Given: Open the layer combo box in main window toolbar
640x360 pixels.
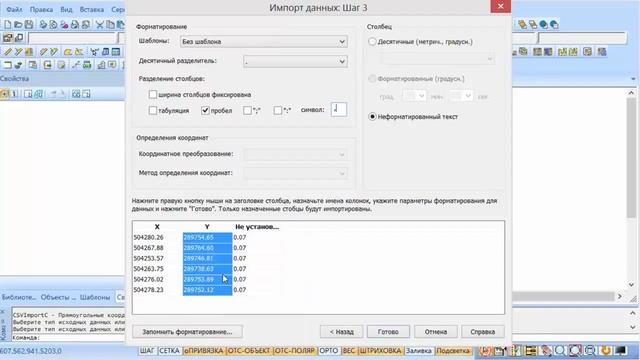Looking at the screenshot, I should (72, 38).
